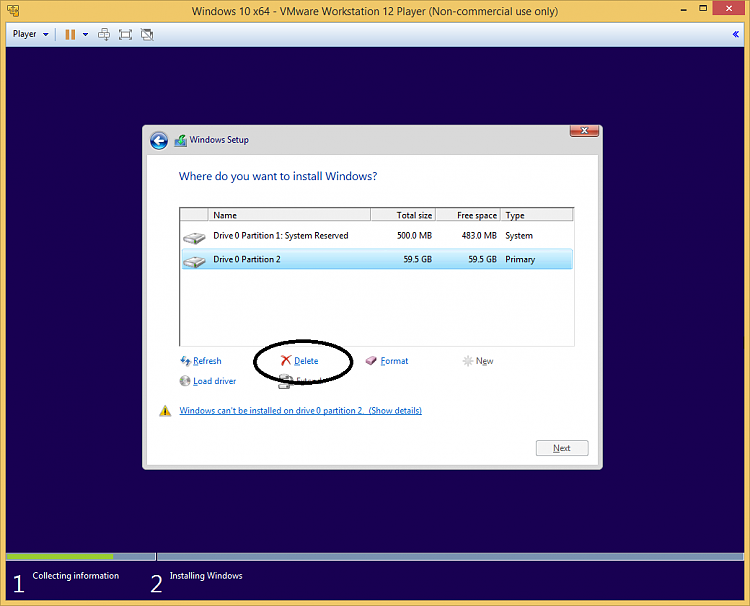Collapse the VMware toolbar with double chevron

point(736,34)
